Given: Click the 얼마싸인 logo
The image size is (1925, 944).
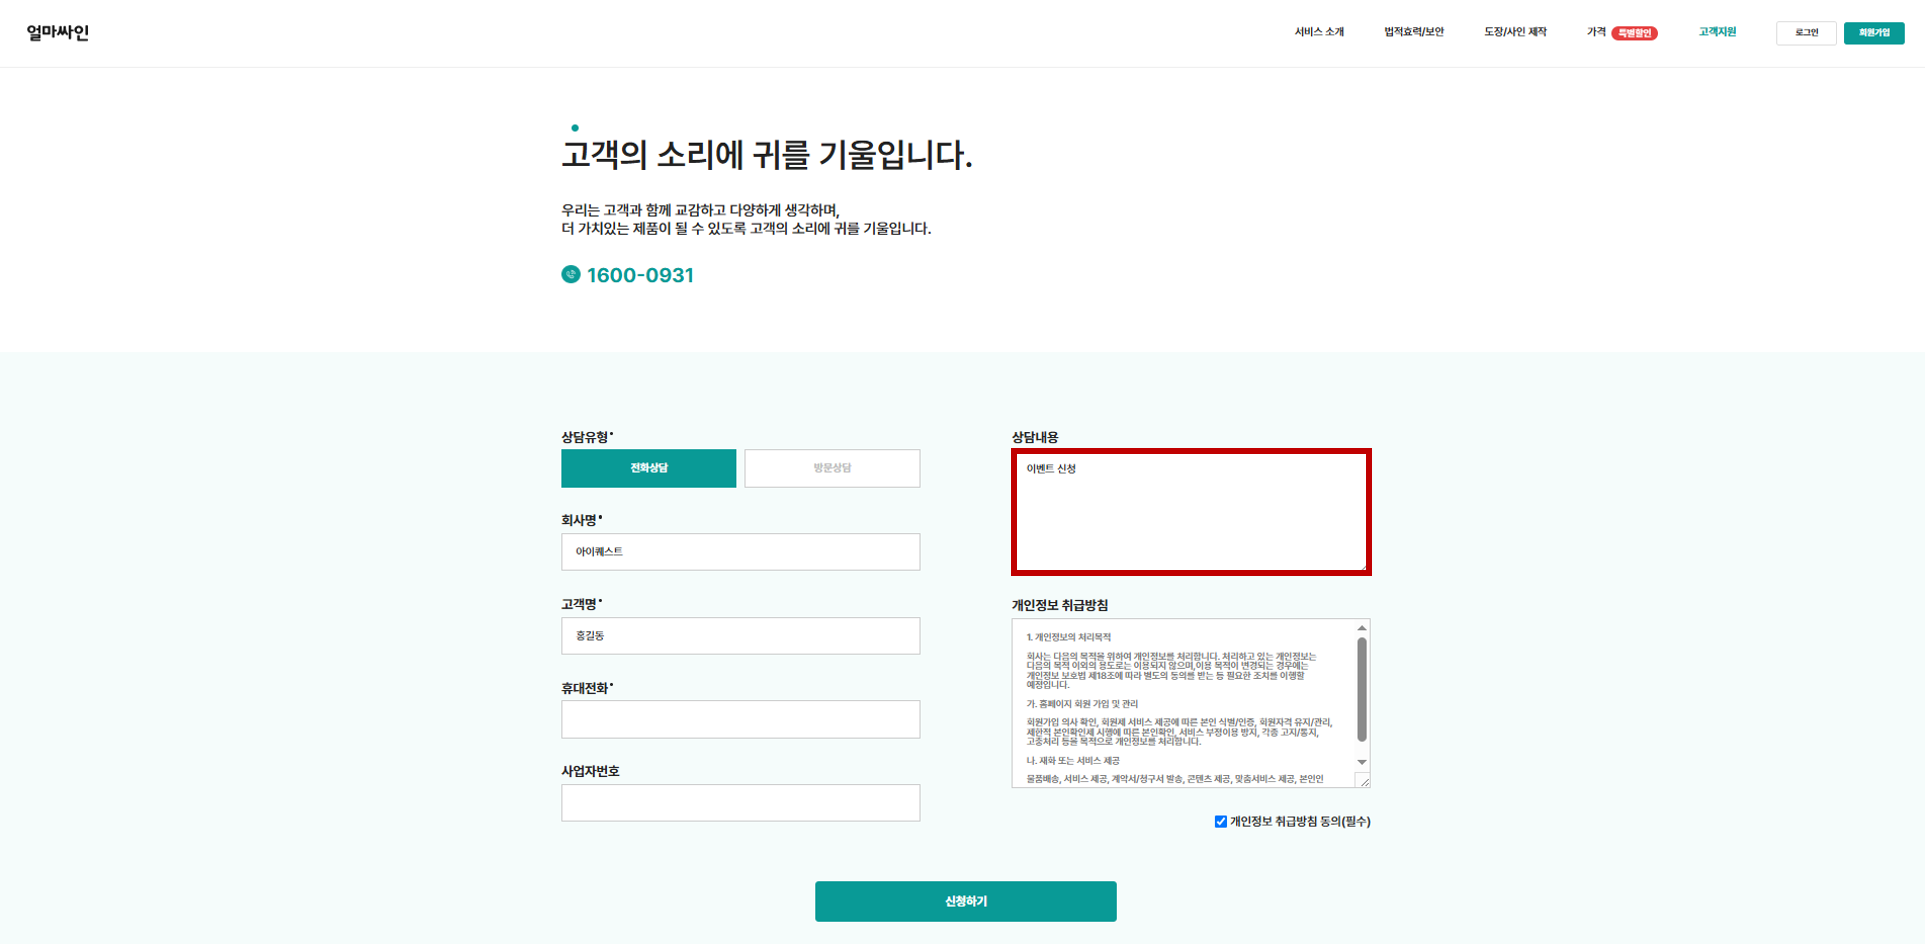Looking at the screenshot, I should [56, 32].
